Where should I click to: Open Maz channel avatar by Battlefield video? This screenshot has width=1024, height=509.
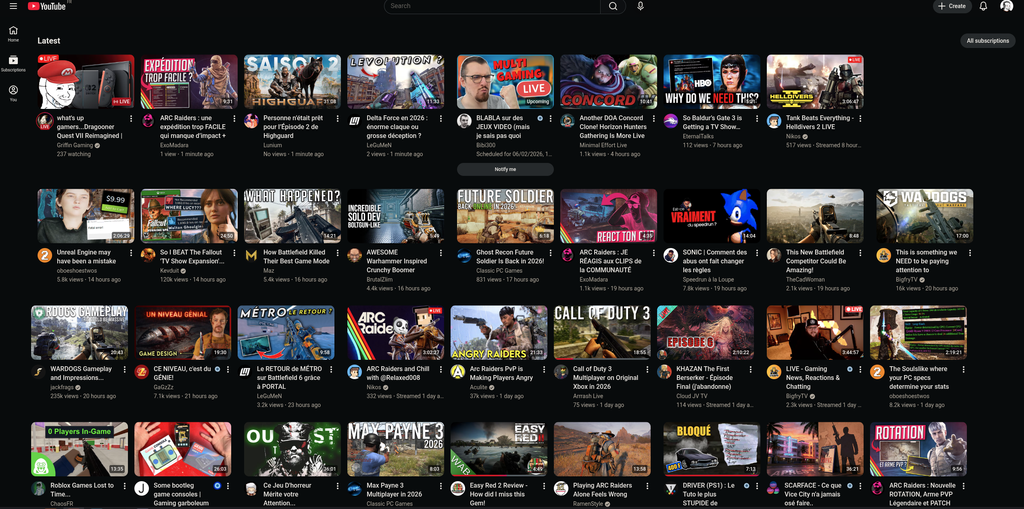pos(251,255)
